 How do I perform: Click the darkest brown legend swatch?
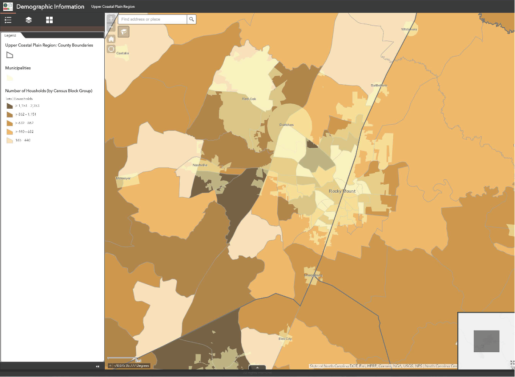pos(10,106)
